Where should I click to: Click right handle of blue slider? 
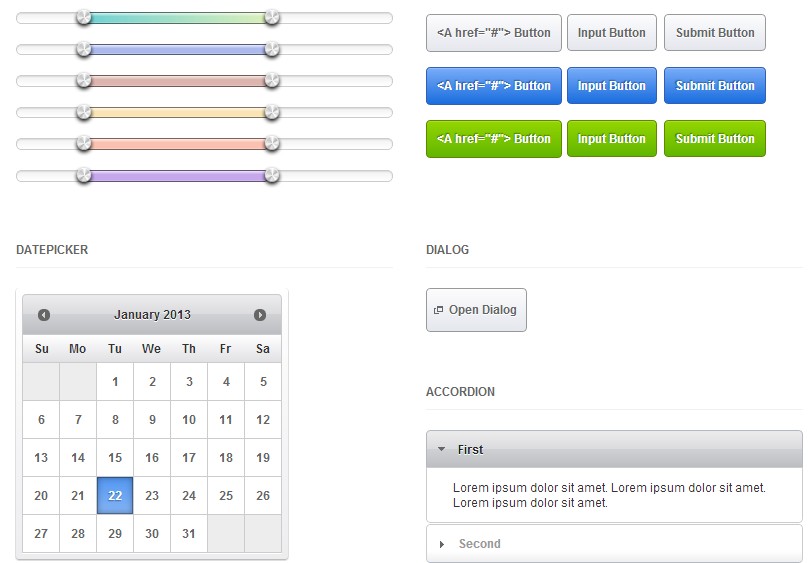(272, 49)
